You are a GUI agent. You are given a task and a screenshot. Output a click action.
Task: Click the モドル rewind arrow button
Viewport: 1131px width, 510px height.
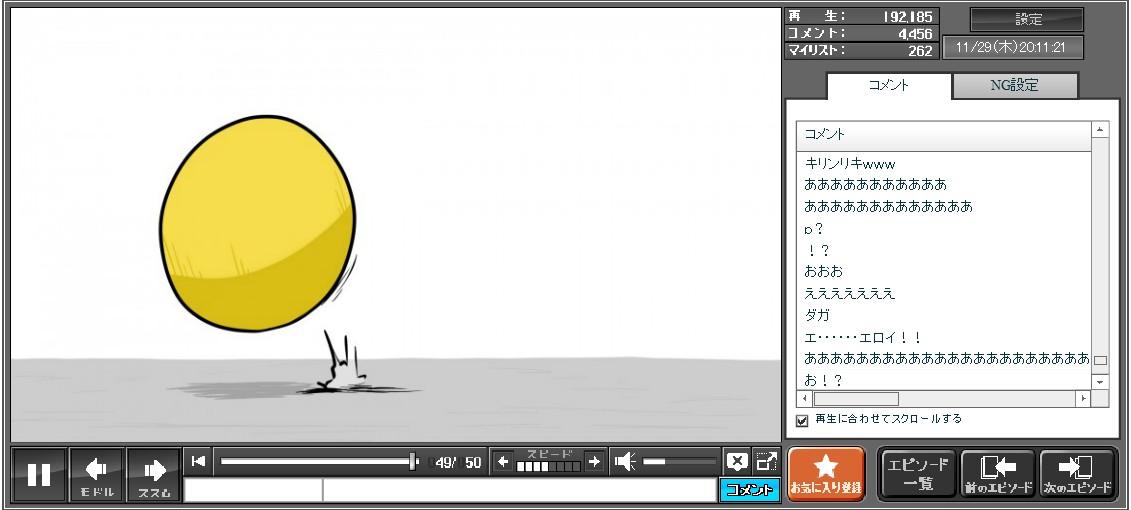click(97, 474)
